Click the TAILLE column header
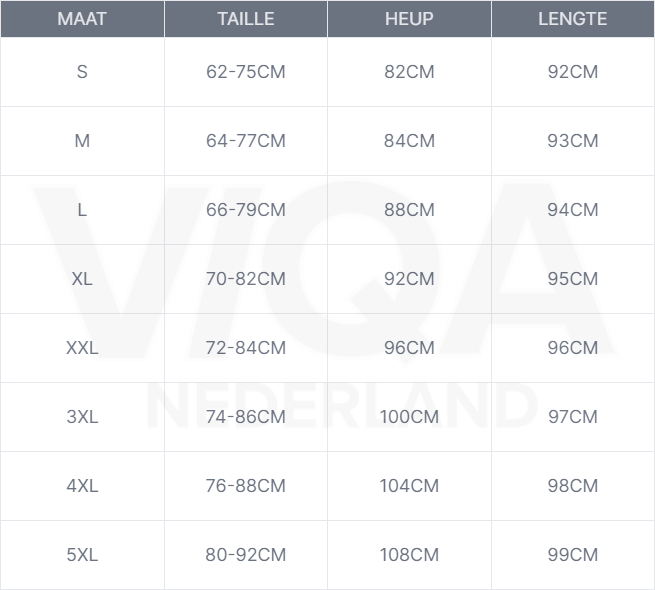Viewport: 655px width, 590px height. 245,19
